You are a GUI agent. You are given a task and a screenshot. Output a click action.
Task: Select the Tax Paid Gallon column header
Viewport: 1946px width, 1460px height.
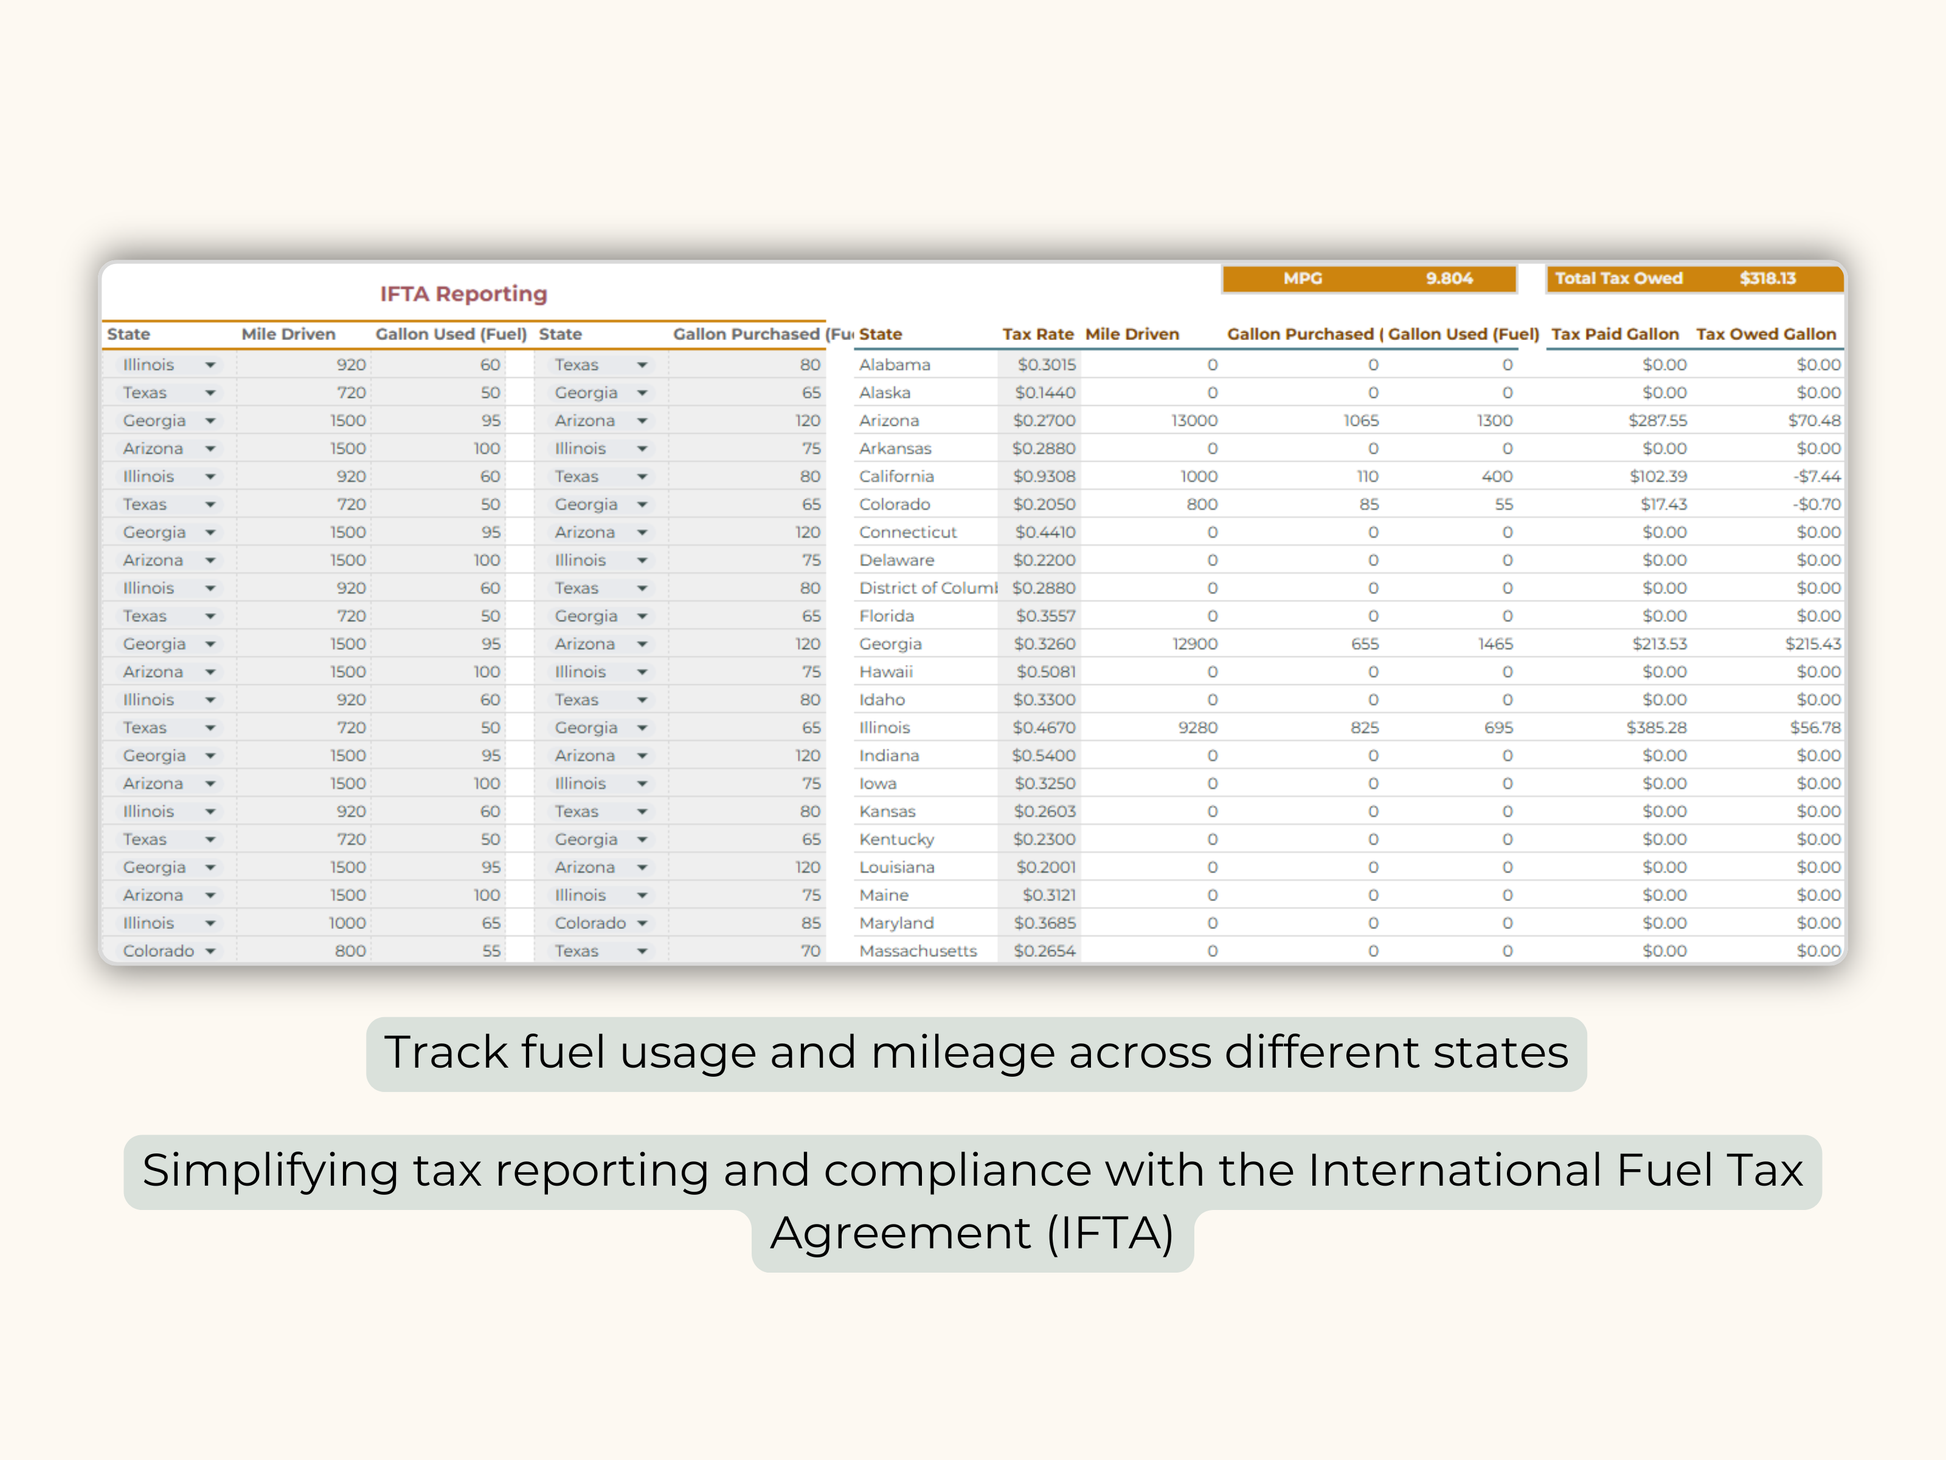click(x=1614, y=334)
